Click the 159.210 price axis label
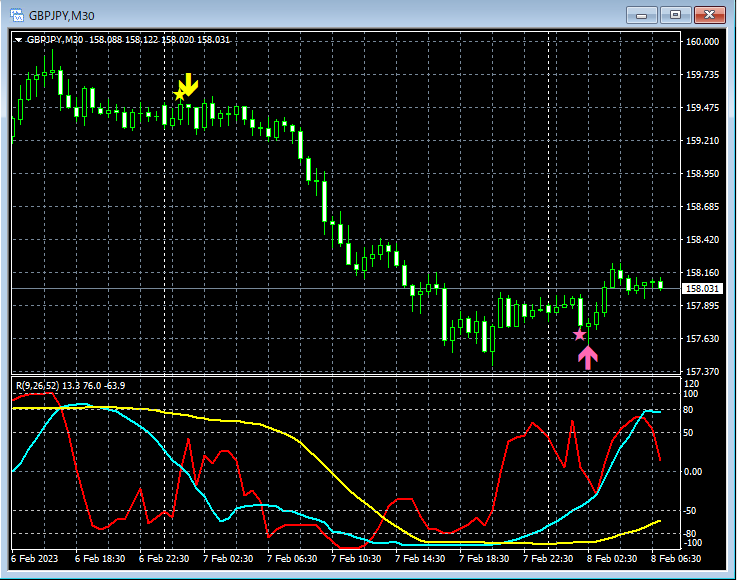This screenshot has width=738, height=580. coord(703,140)
